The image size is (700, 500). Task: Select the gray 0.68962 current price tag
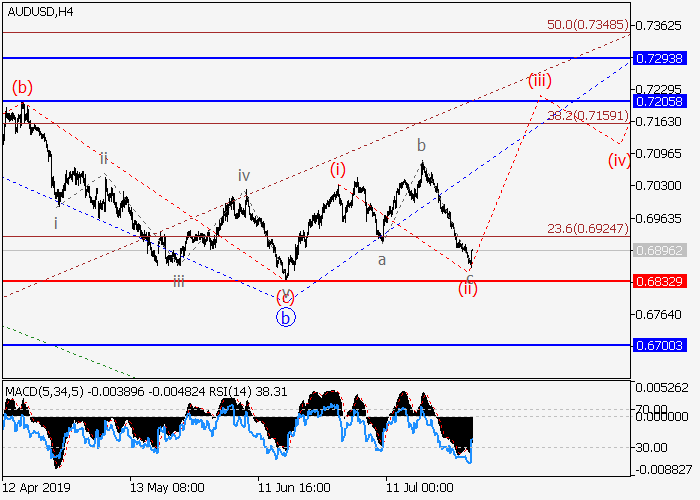point(660,250)
